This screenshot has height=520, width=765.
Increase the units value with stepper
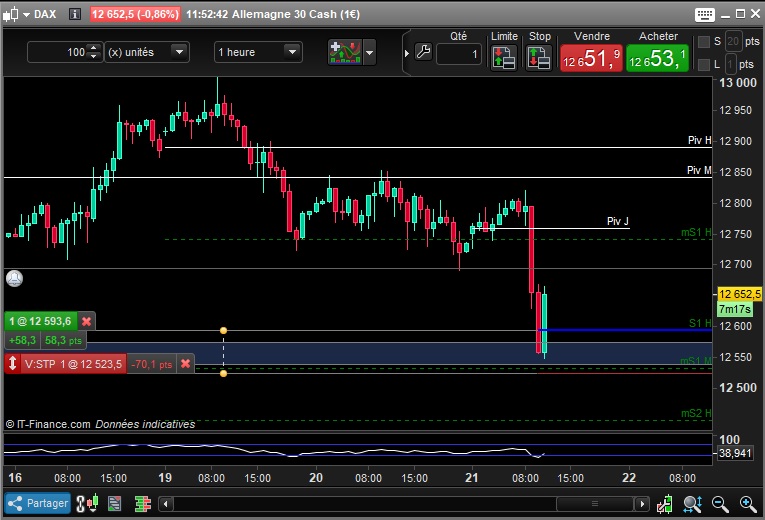tap(94, 48)
